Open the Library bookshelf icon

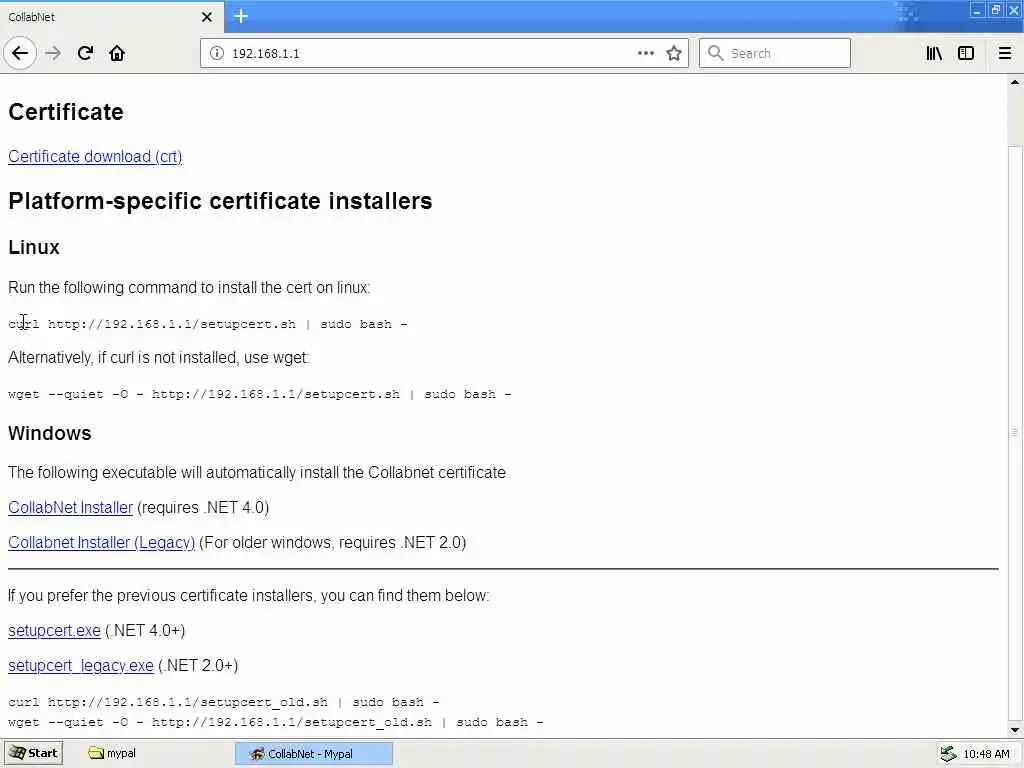[x=934, y=53]
